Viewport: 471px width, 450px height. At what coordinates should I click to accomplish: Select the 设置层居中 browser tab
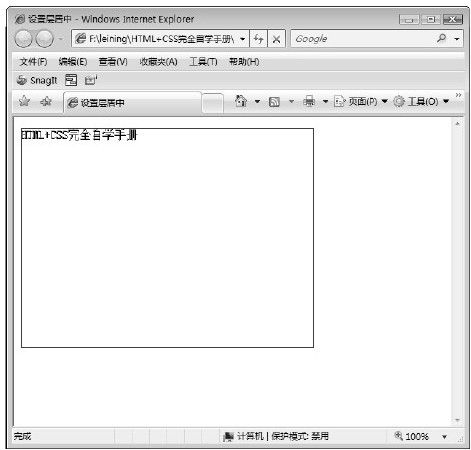[x=132, y=103]
